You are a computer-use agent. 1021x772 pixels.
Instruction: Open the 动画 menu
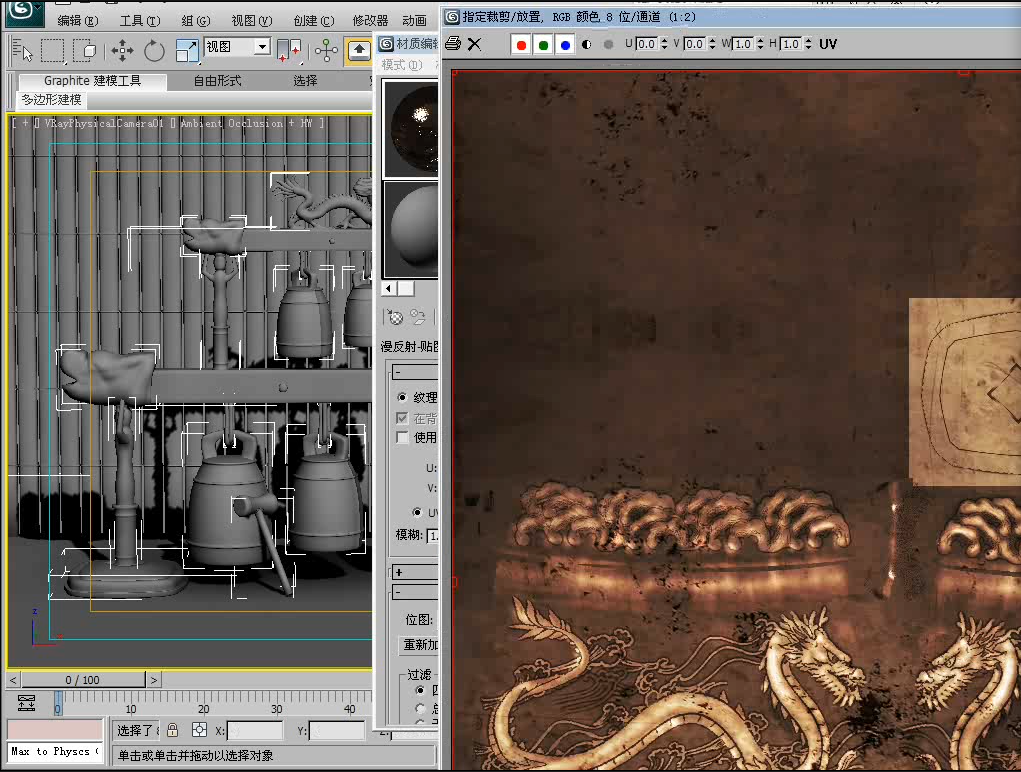[x=414, y=21]
